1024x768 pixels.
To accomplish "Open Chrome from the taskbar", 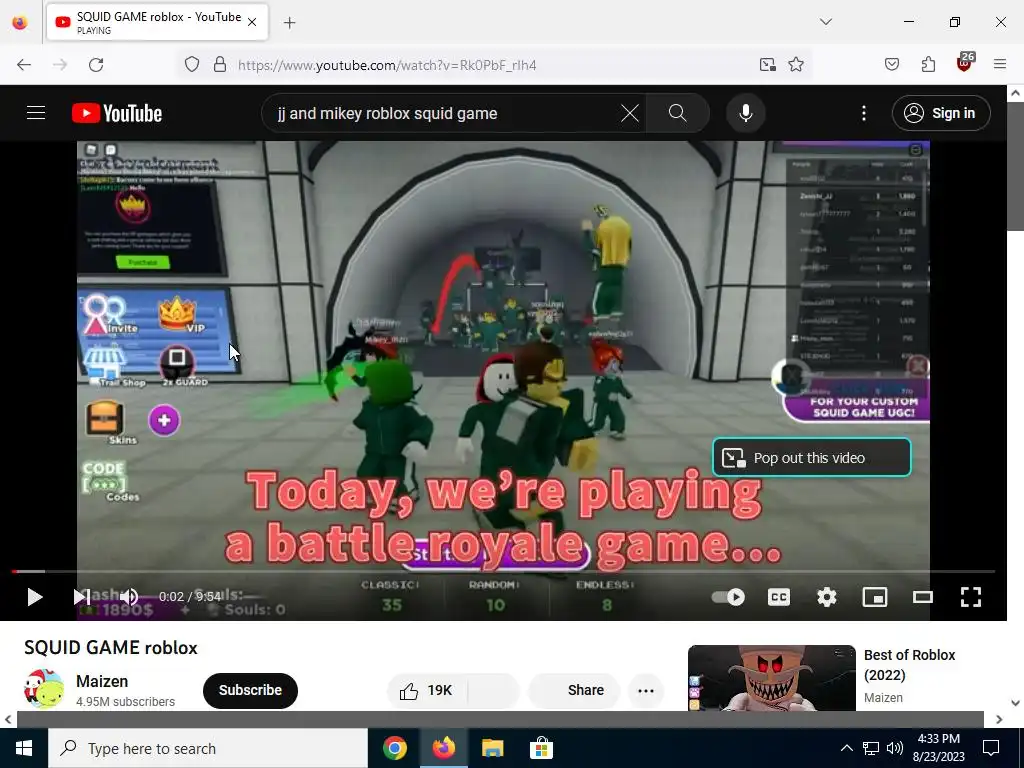I will coord(394,748).
